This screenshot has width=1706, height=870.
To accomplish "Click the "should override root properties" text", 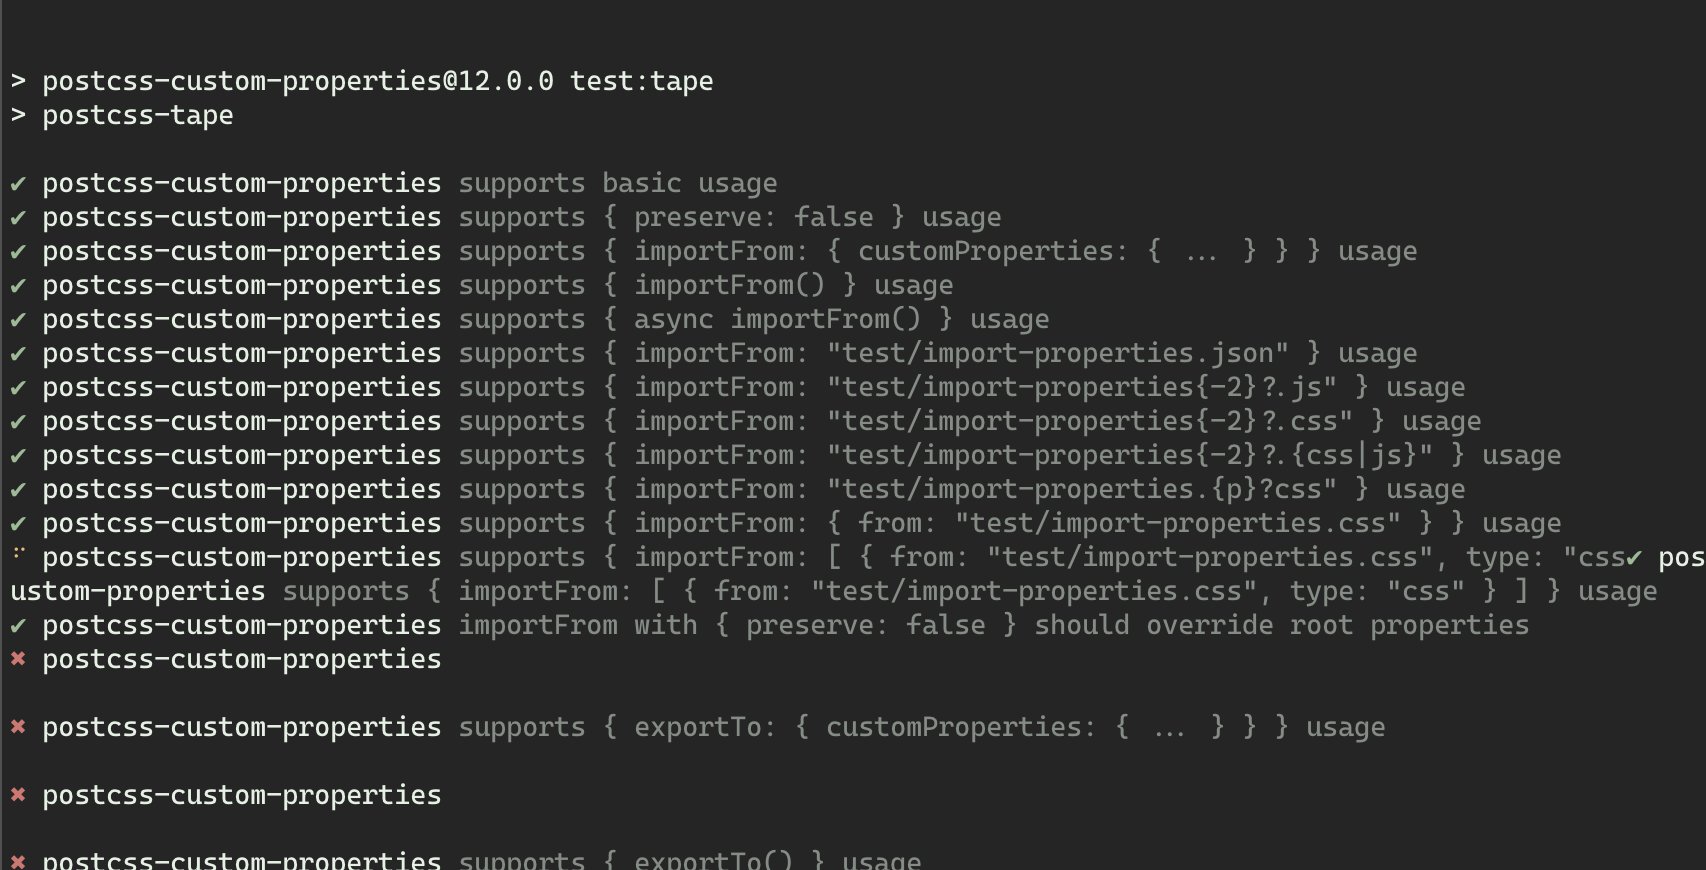I will pyautogui.click(x=1282, y=626).
